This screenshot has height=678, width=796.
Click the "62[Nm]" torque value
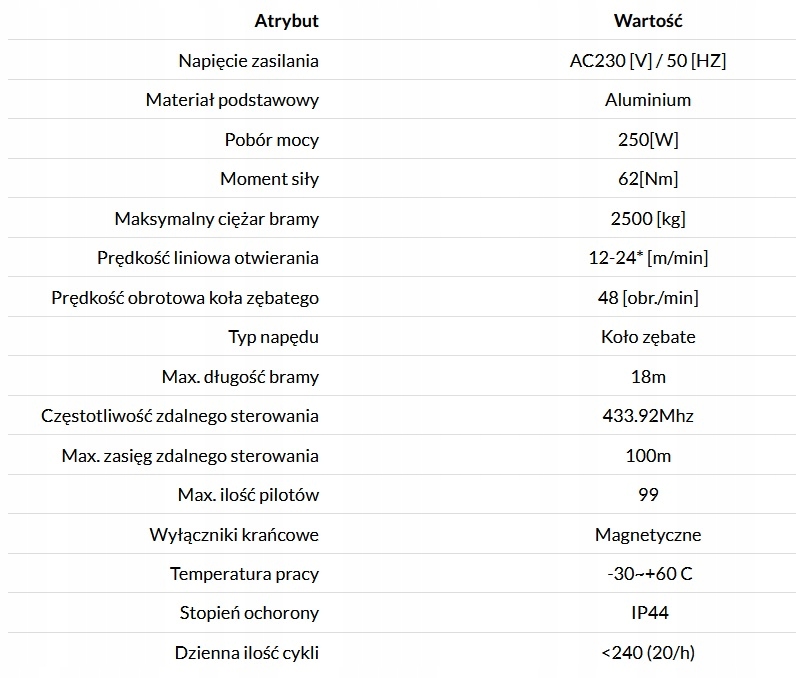tap(647, 179)
